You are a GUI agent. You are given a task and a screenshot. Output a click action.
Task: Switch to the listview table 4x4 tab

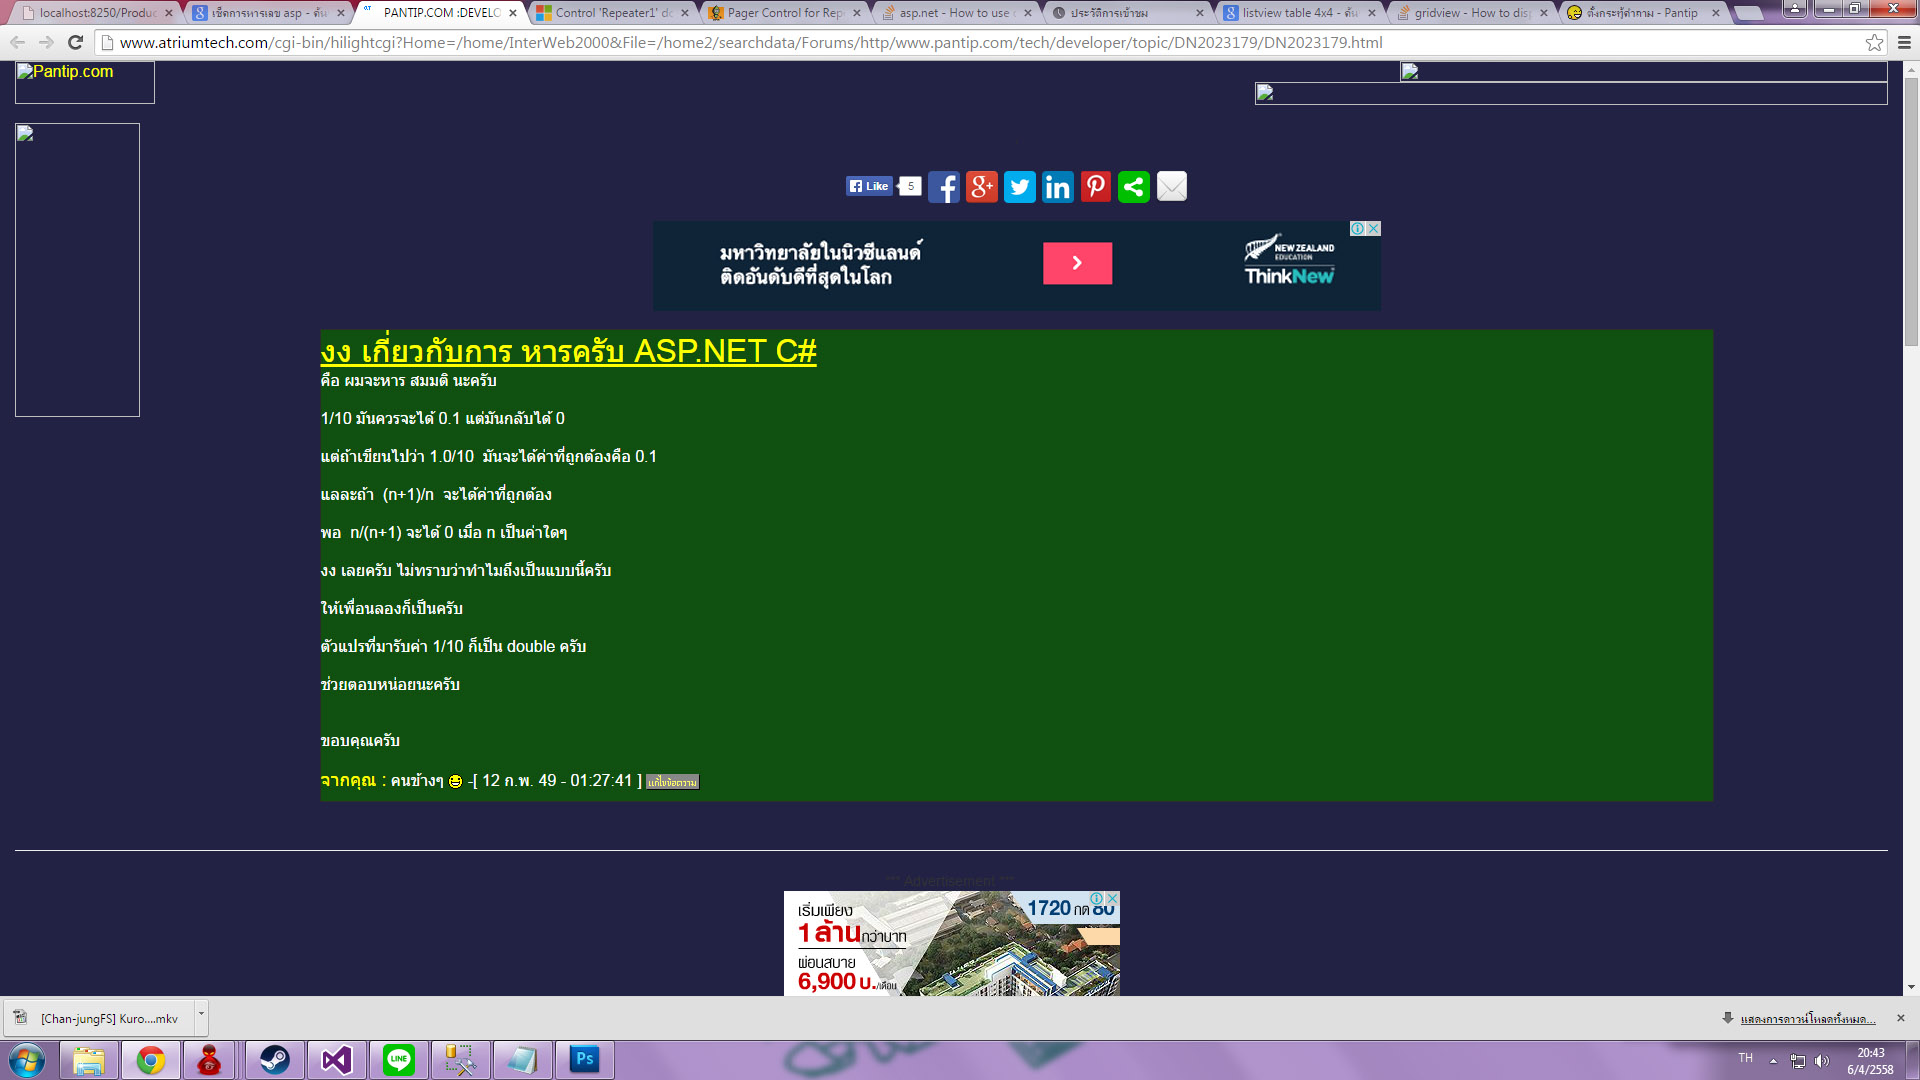pos(1299,13)
